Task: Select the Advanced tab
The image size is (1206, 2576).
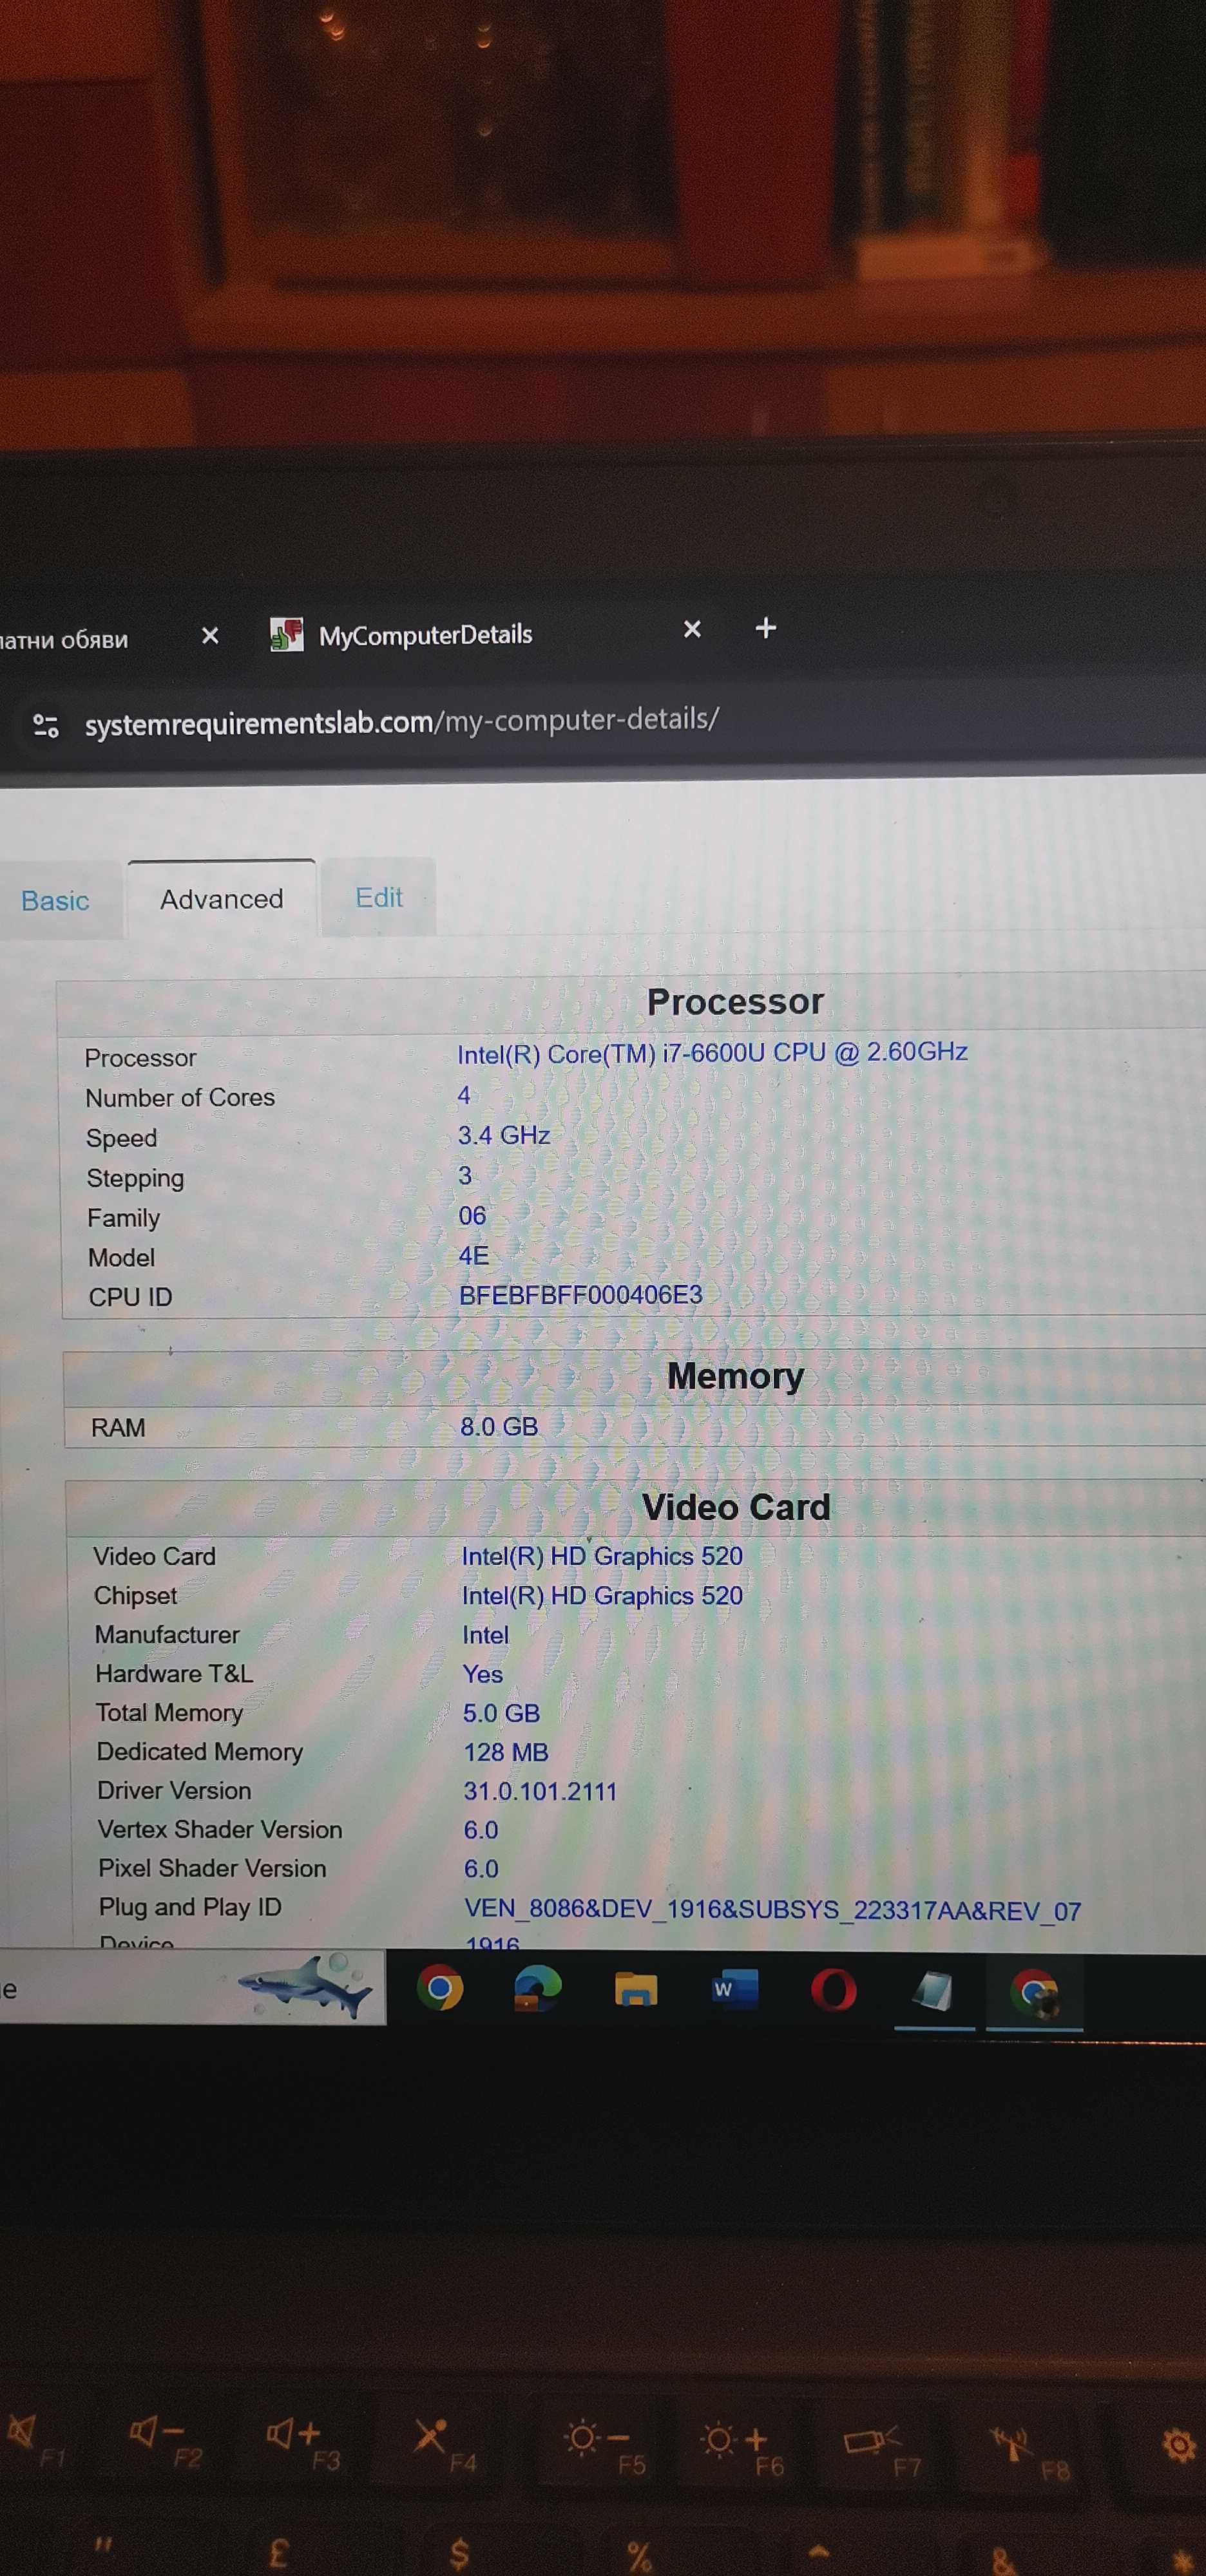Action: 222,899
